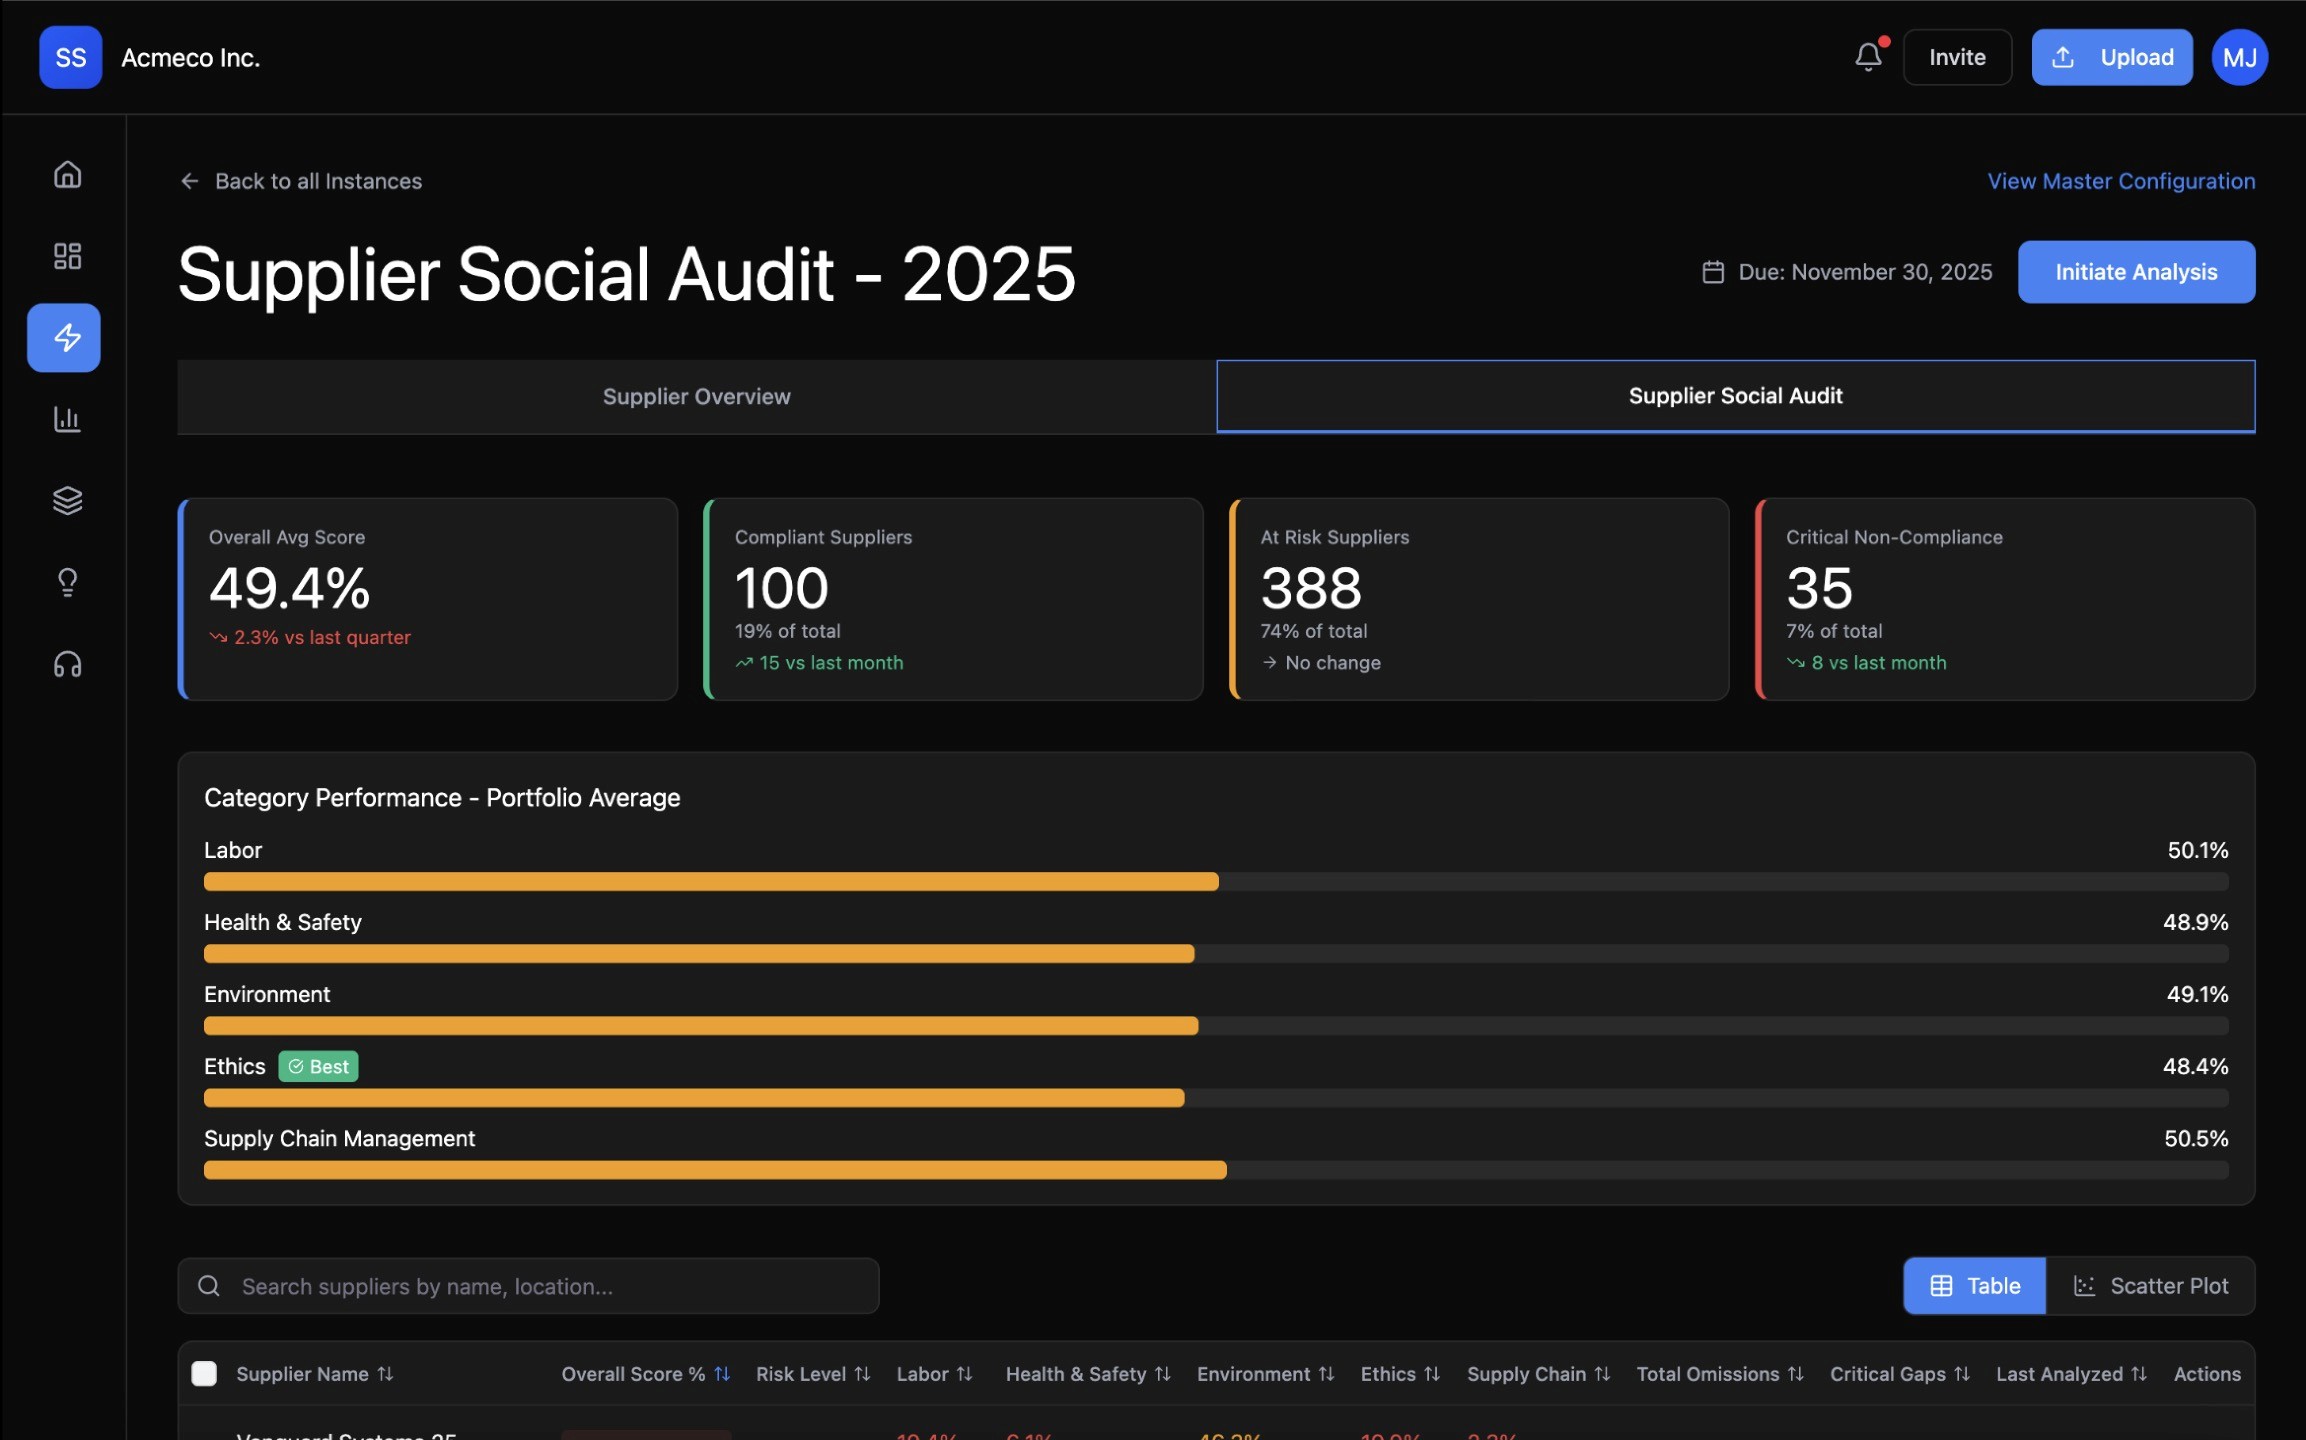Sort by Health & Safety arrows
The image size is (2306, 1440).
coord(1162,1374)
